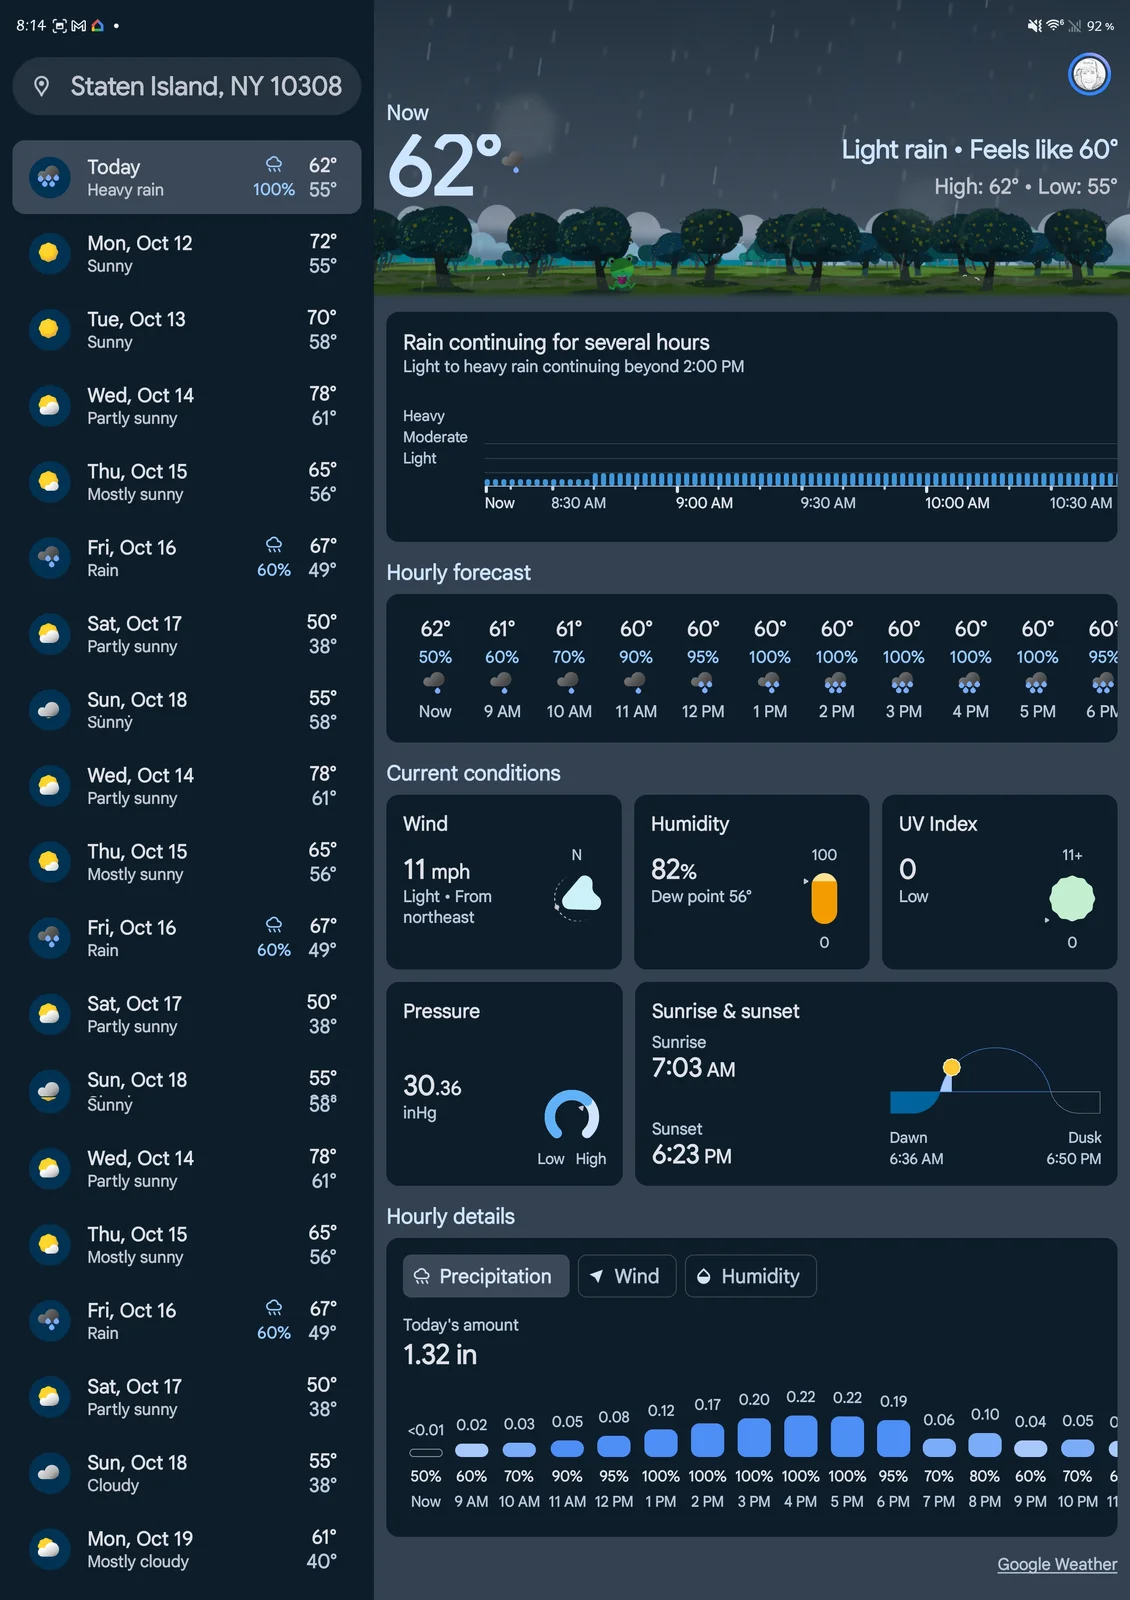Tap the UV index green gauge icon
1130x1600 pixels.
click(x=1072, y=898)
